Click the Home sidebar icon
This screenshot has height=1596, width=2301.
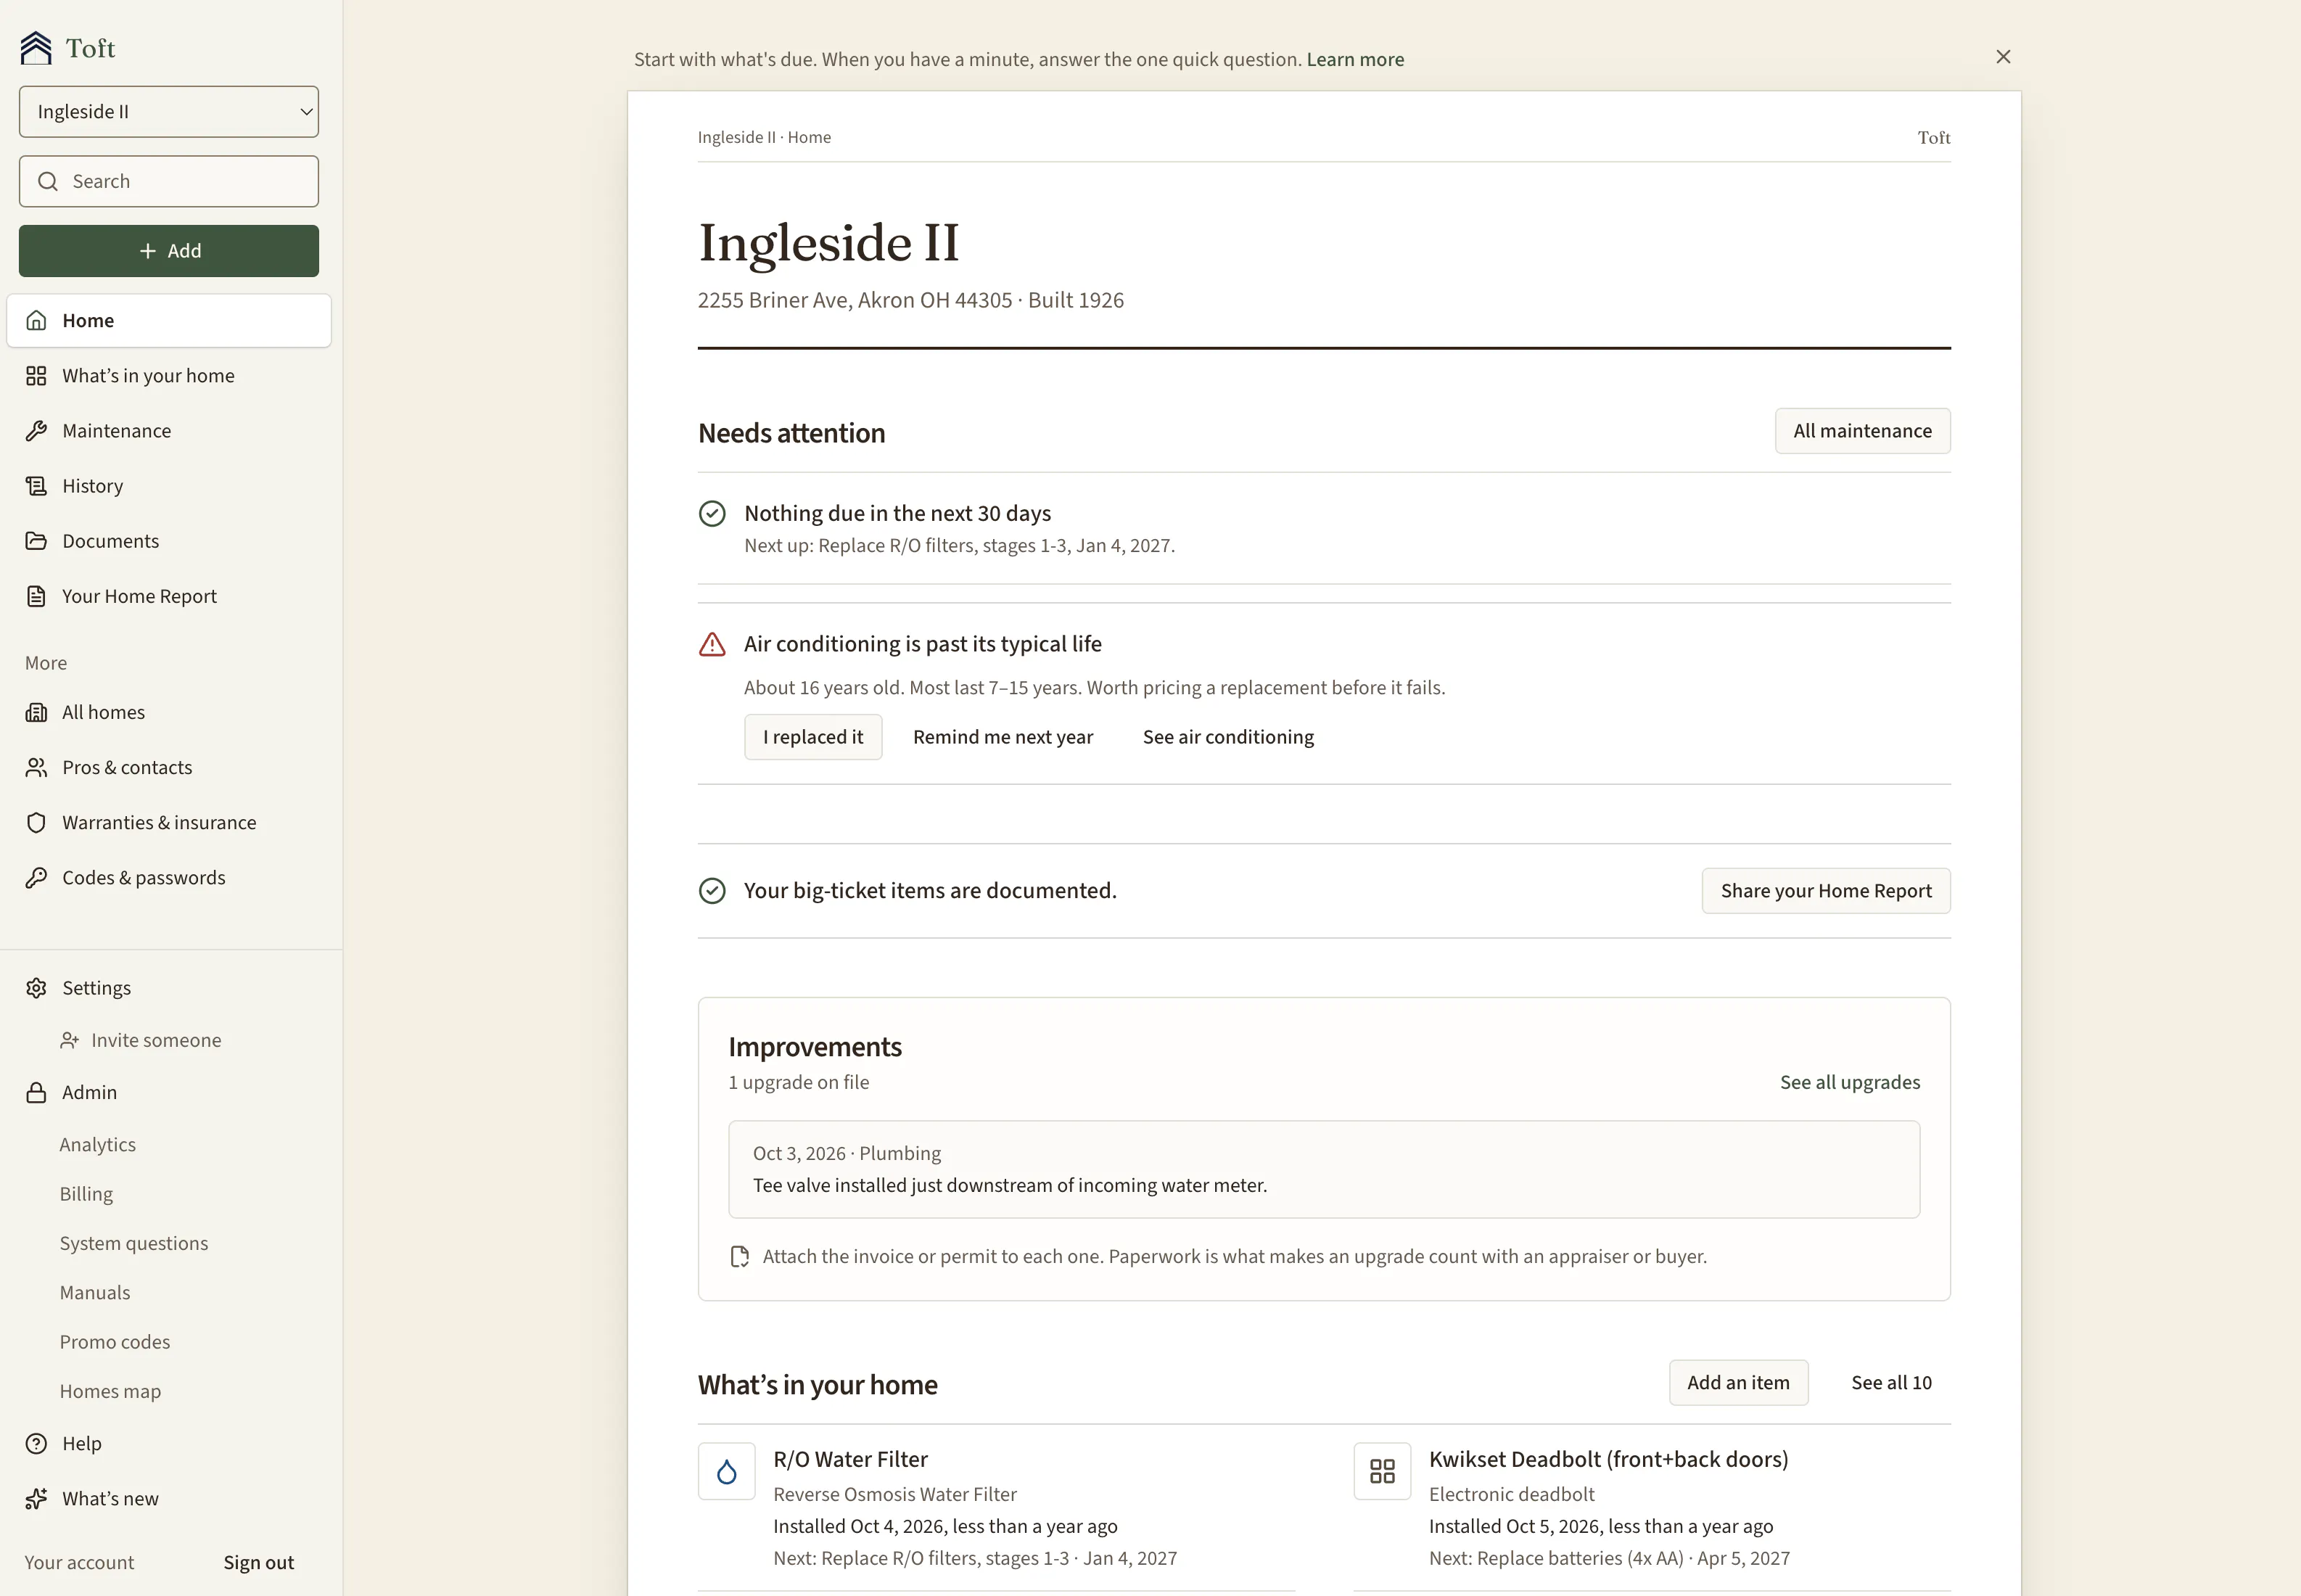click(36, 320)
